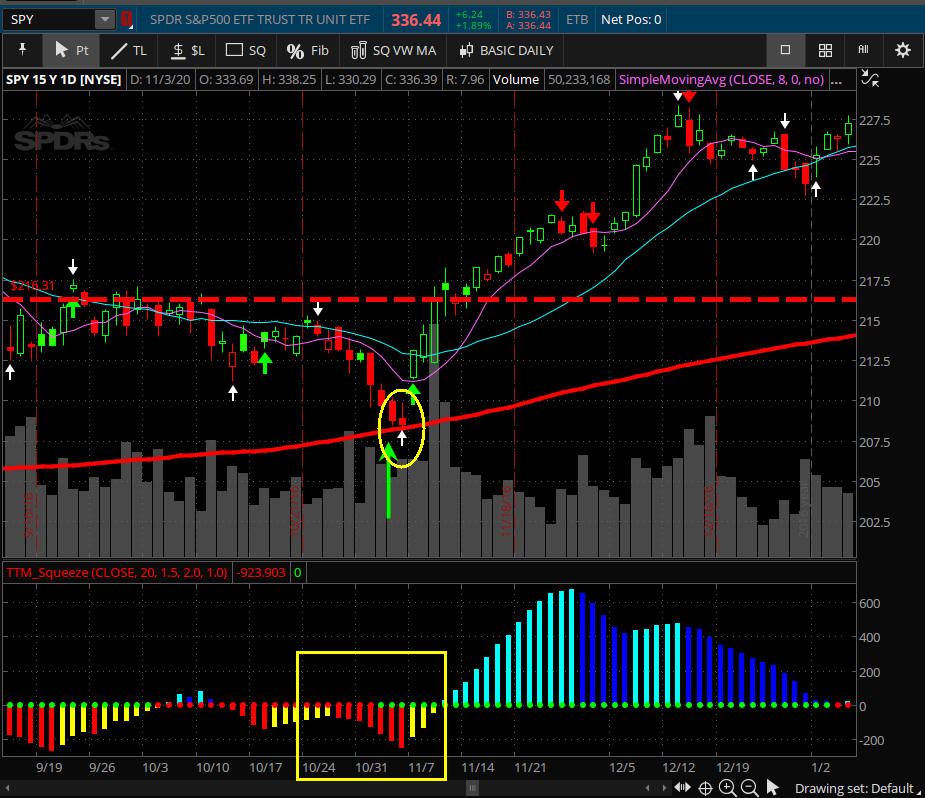Click the Open value O: 333.69
The height and width of the screenshot is (798, 925).
[227, 80]
